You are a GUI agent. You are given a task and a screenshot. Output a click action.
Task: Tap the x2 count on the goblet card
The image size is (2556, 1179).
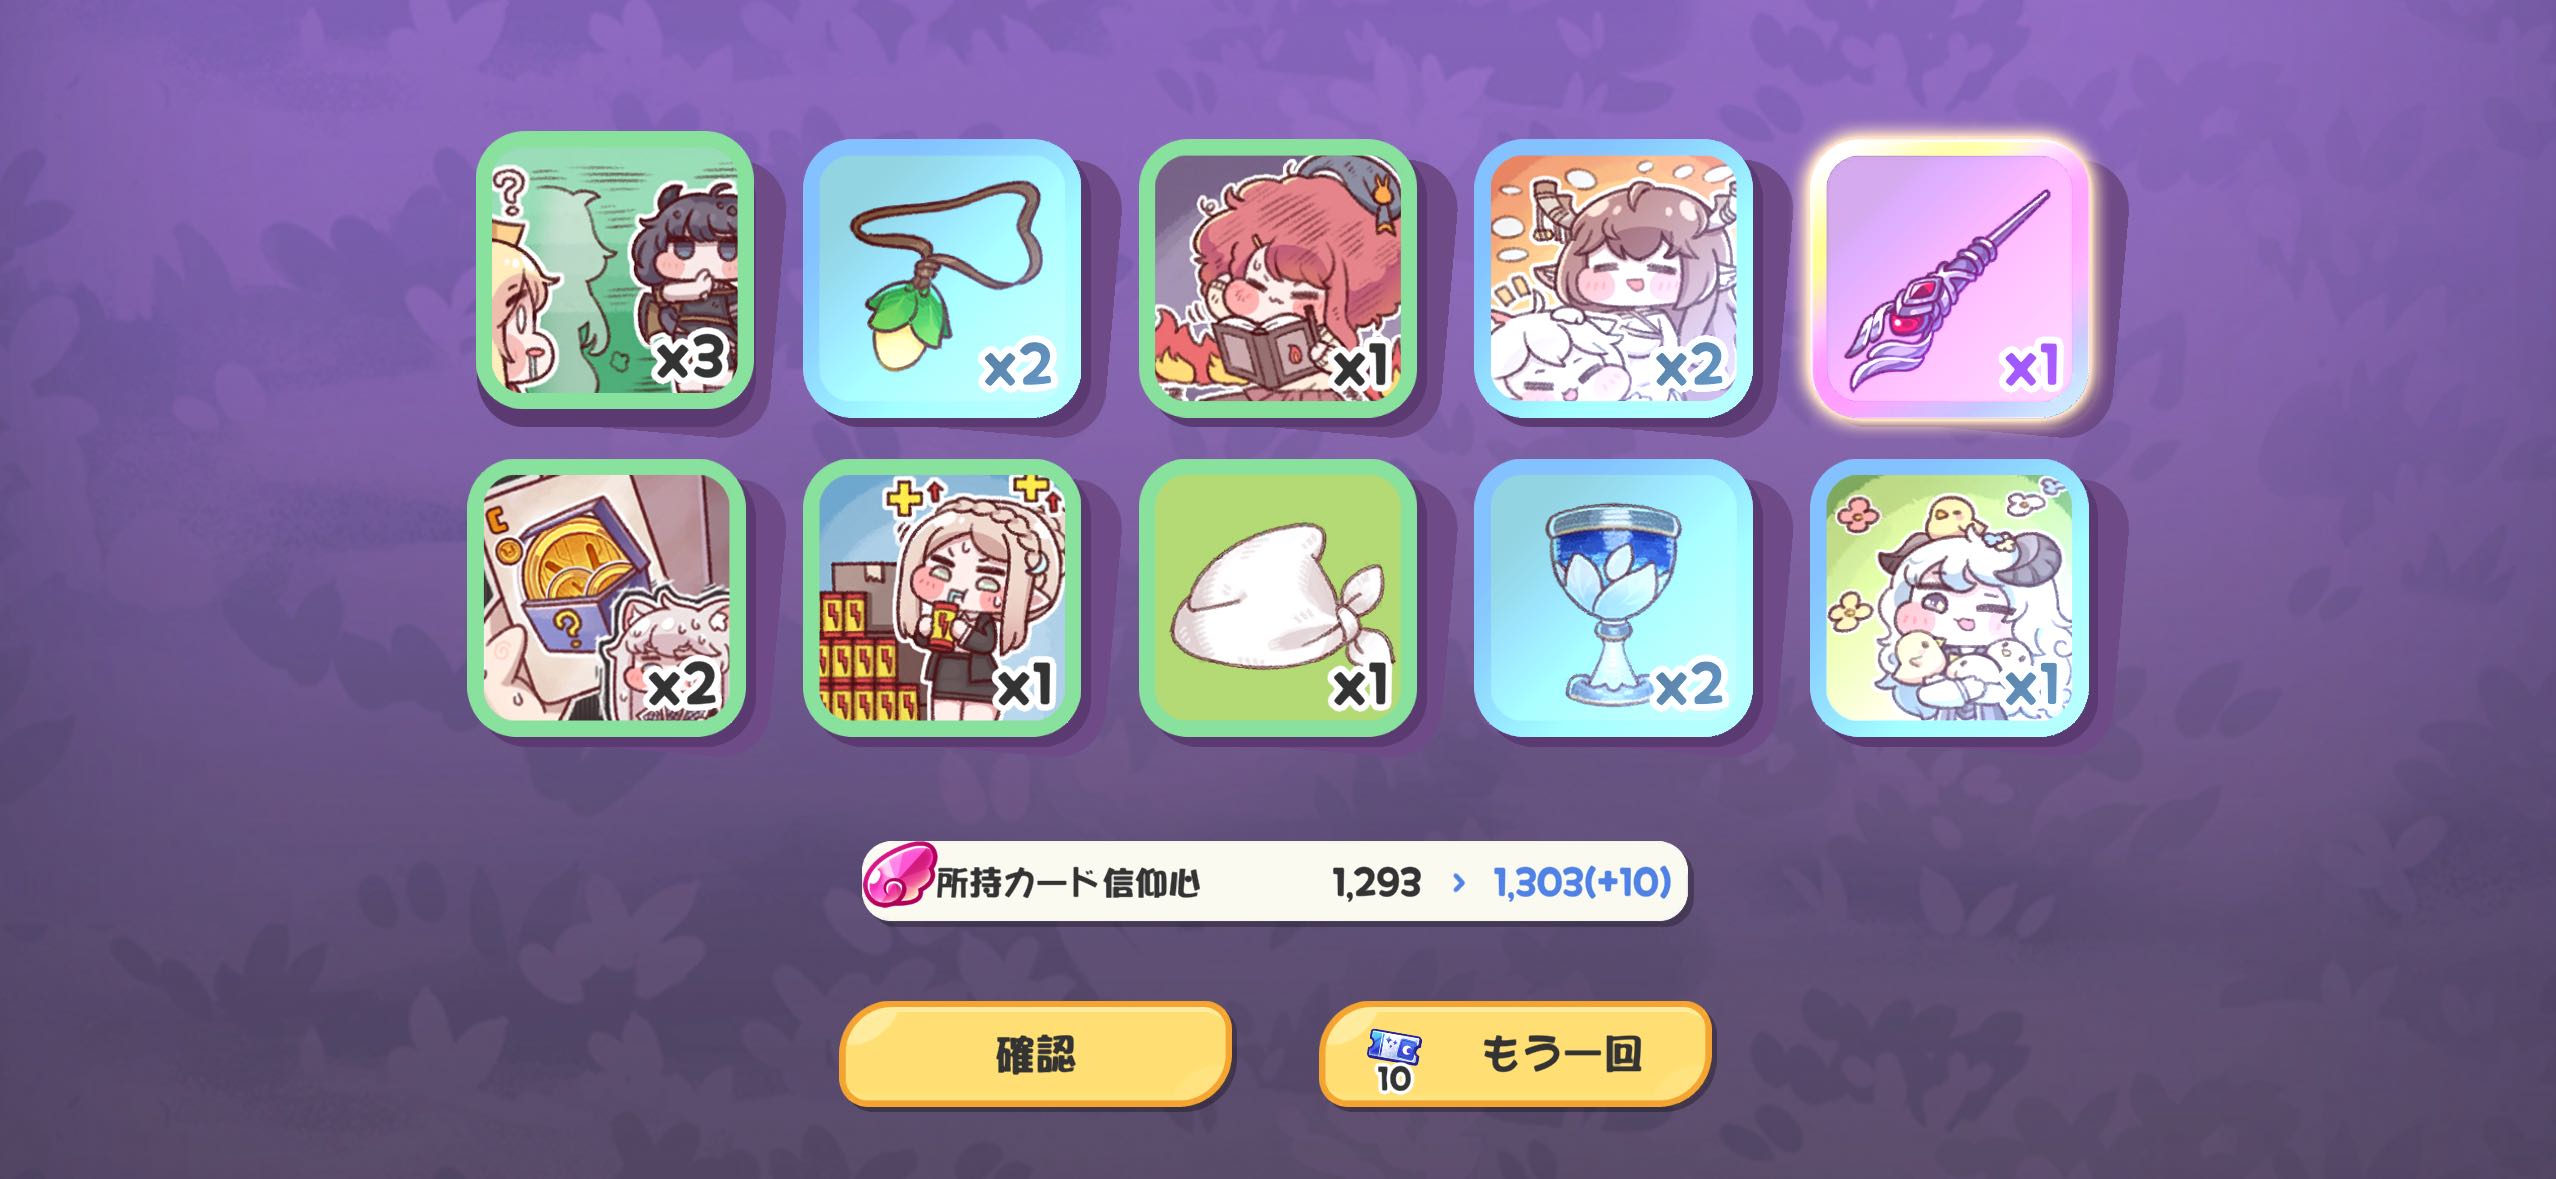tap(1690, 685)
